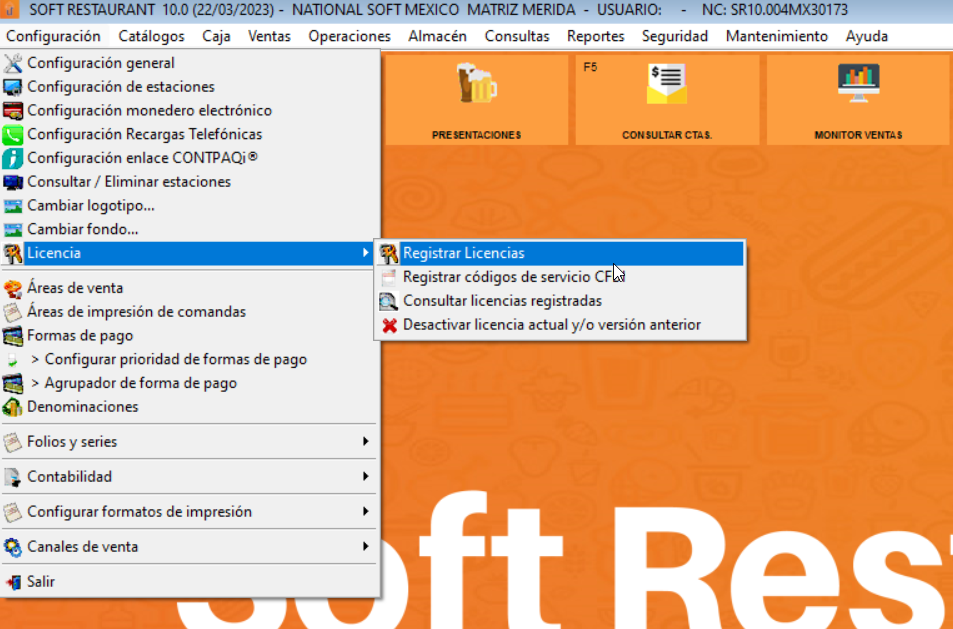
Task: Select Desactivar licencia actual y/o versión anterior
Action: pyautogui.click(x=560, y=325)
